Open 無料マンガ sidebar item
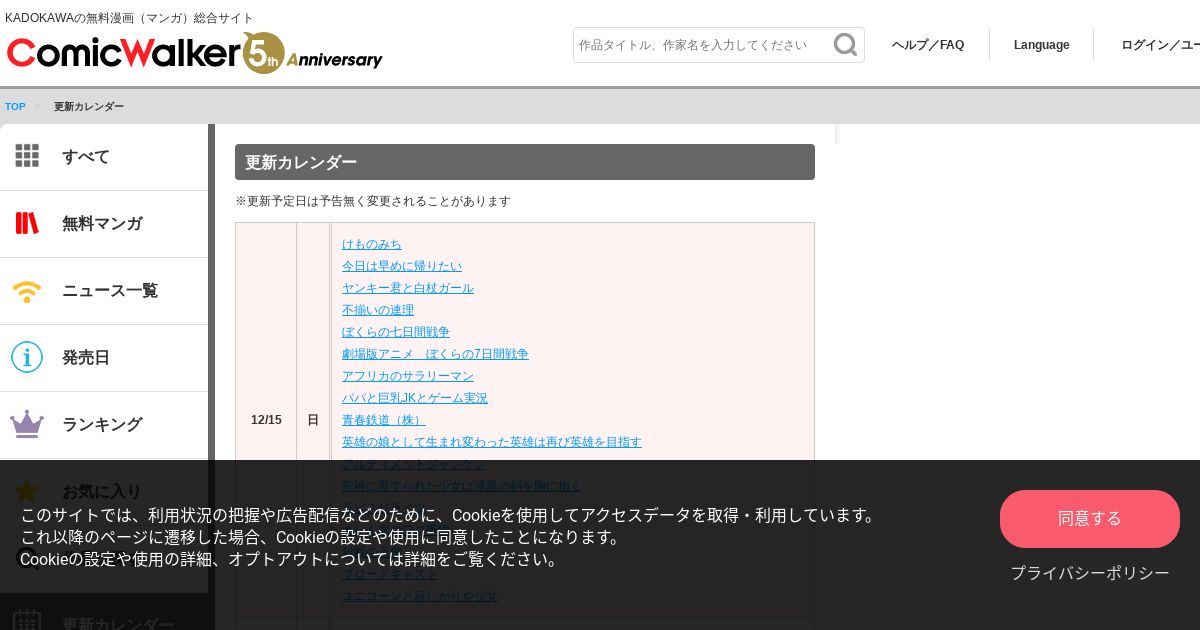Image resolution: width=1200 pixels, height=630 pixels. click(x=104, y=224)
